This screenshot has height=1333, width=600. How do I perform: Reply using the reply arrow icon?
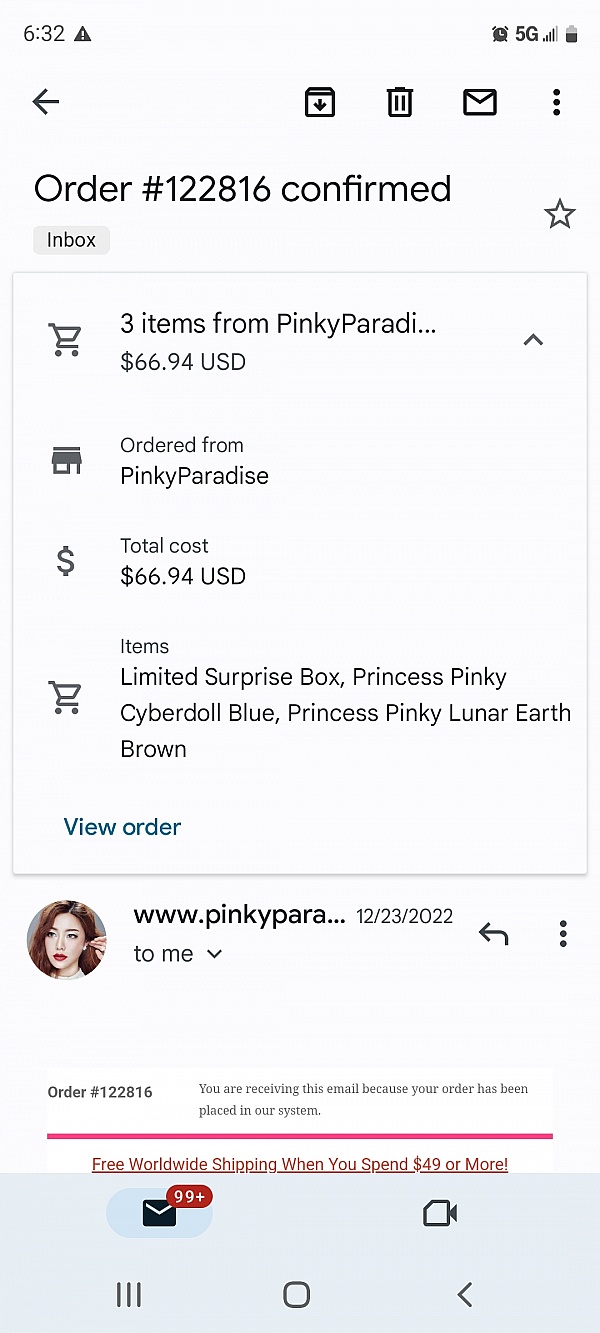(x=493, y=934)
